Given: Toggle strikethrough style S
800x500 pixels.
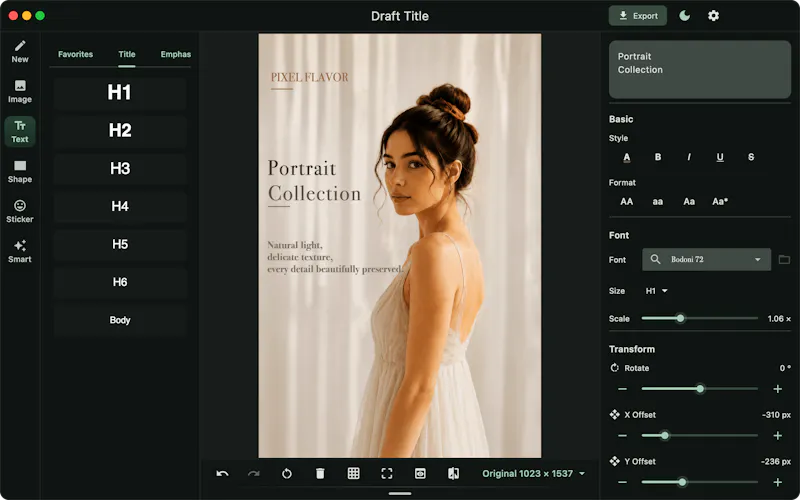Looking at the screenshot, I should pos(751,157).
